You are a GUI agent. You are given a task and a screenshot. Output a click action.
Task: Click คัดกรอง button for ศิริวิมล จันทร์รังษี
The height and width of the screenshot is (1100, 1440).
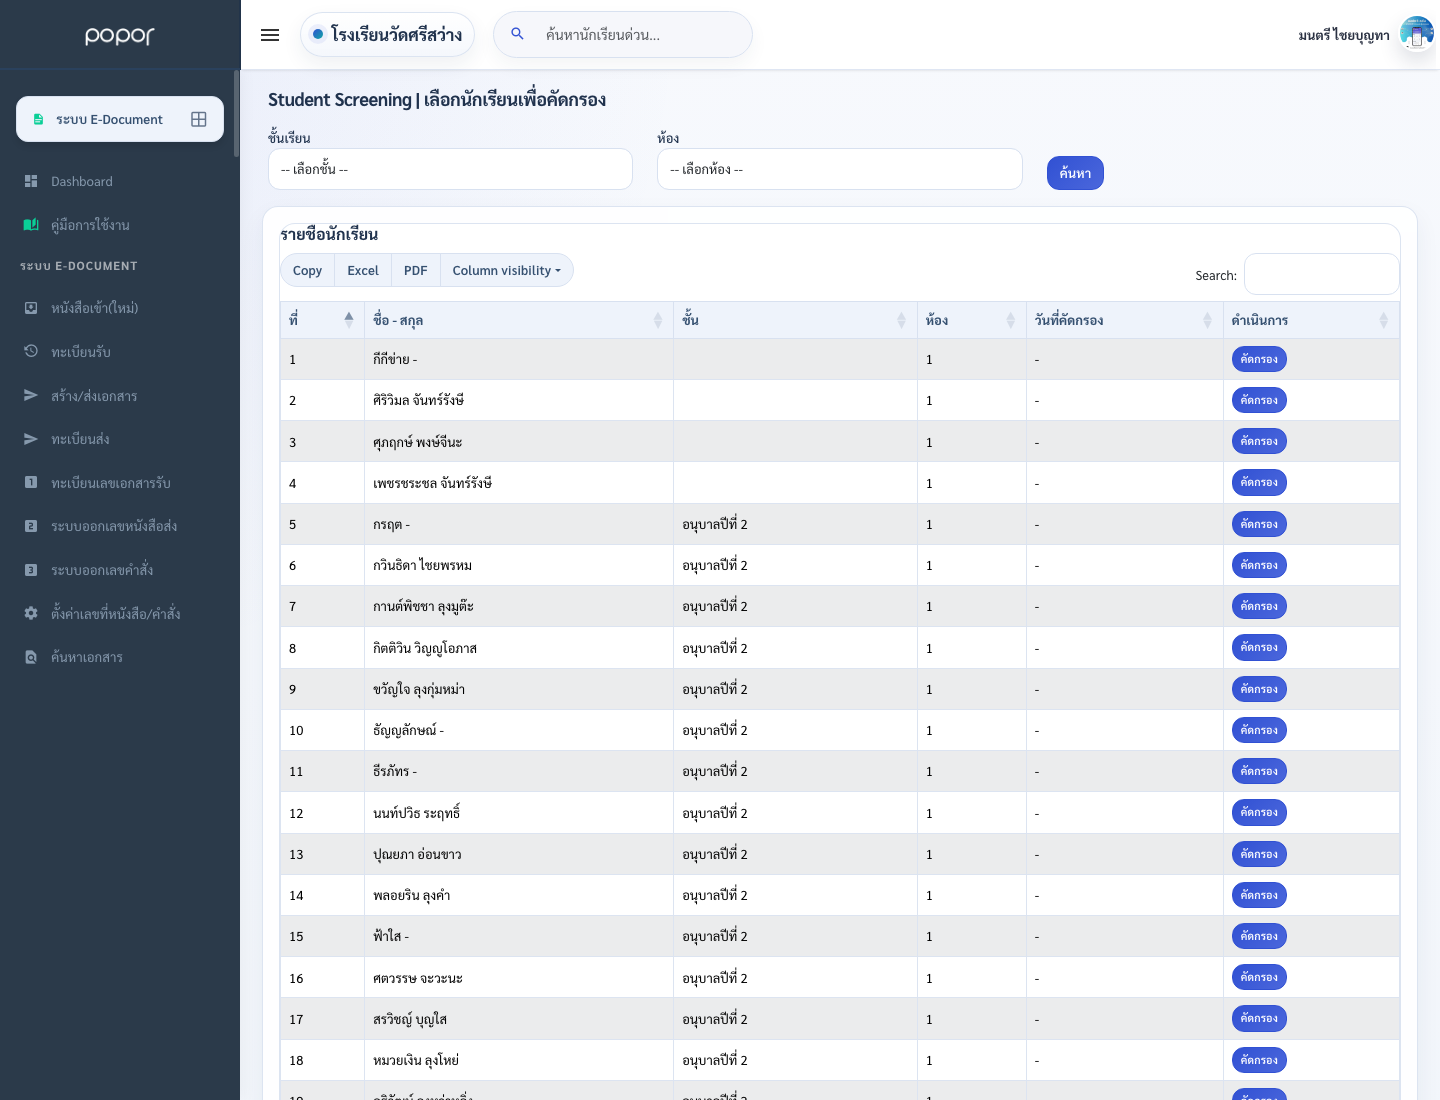[x=1259, y=400]
